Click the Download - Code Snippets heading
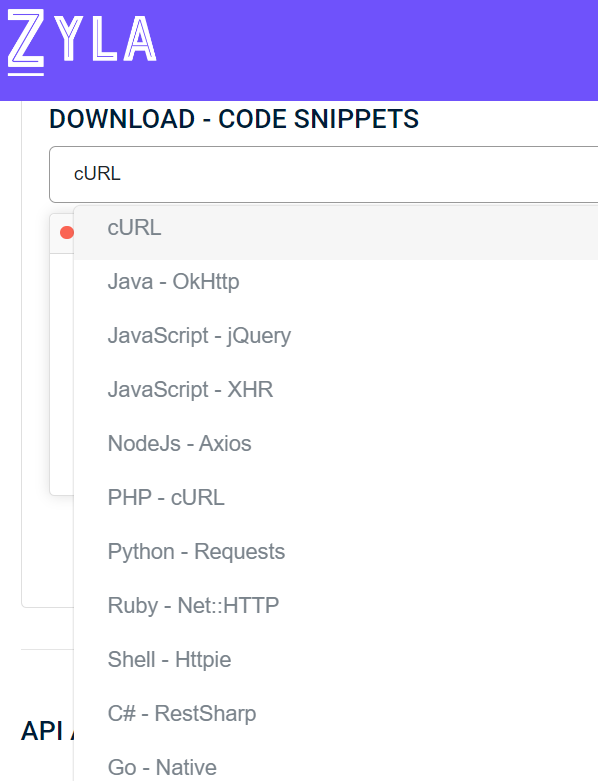598x781 pixels. tap(234, 119)
